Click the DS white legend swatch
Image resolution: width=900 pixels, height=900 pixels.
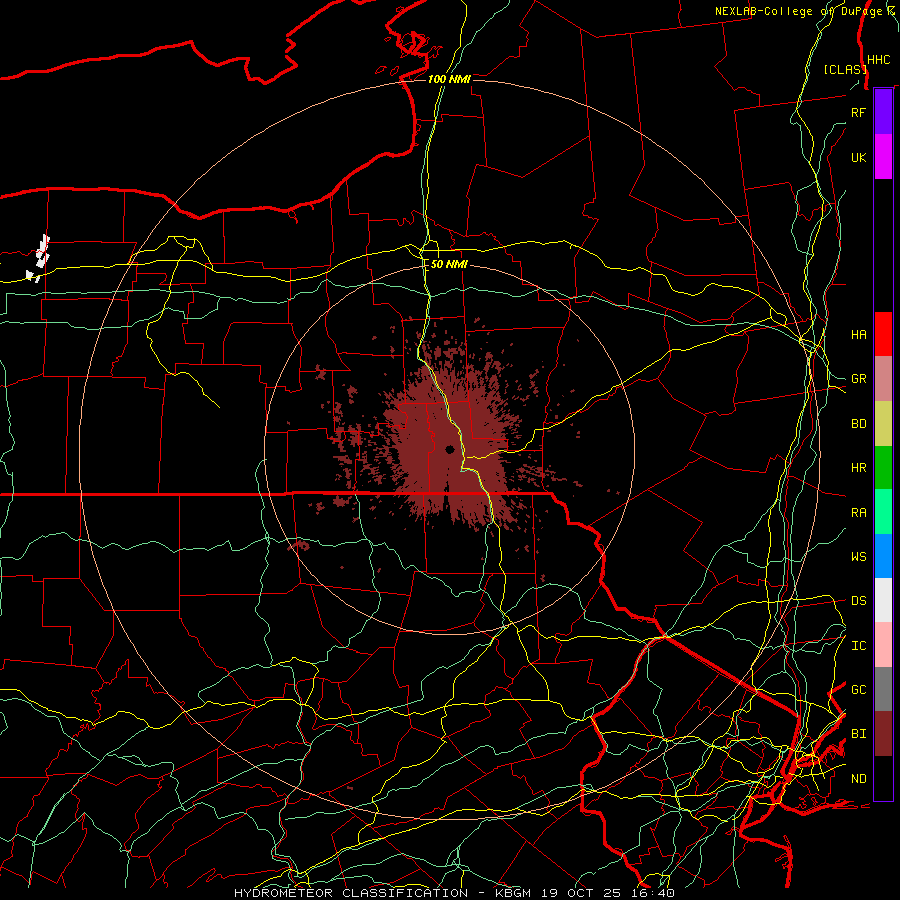click(883, 600)
